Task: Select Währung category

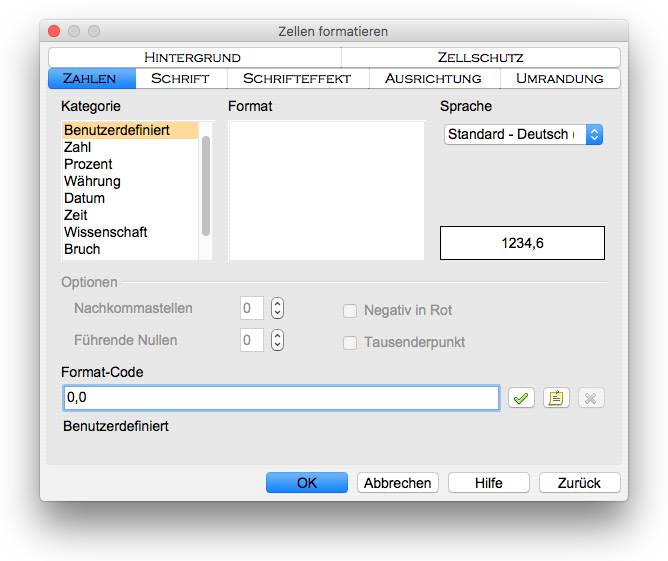Action: [x=130, y=181]
